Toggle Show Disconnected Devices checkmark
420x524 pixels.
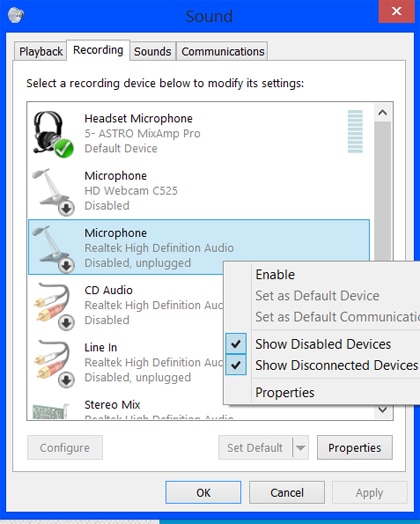(x=236, y=365)
